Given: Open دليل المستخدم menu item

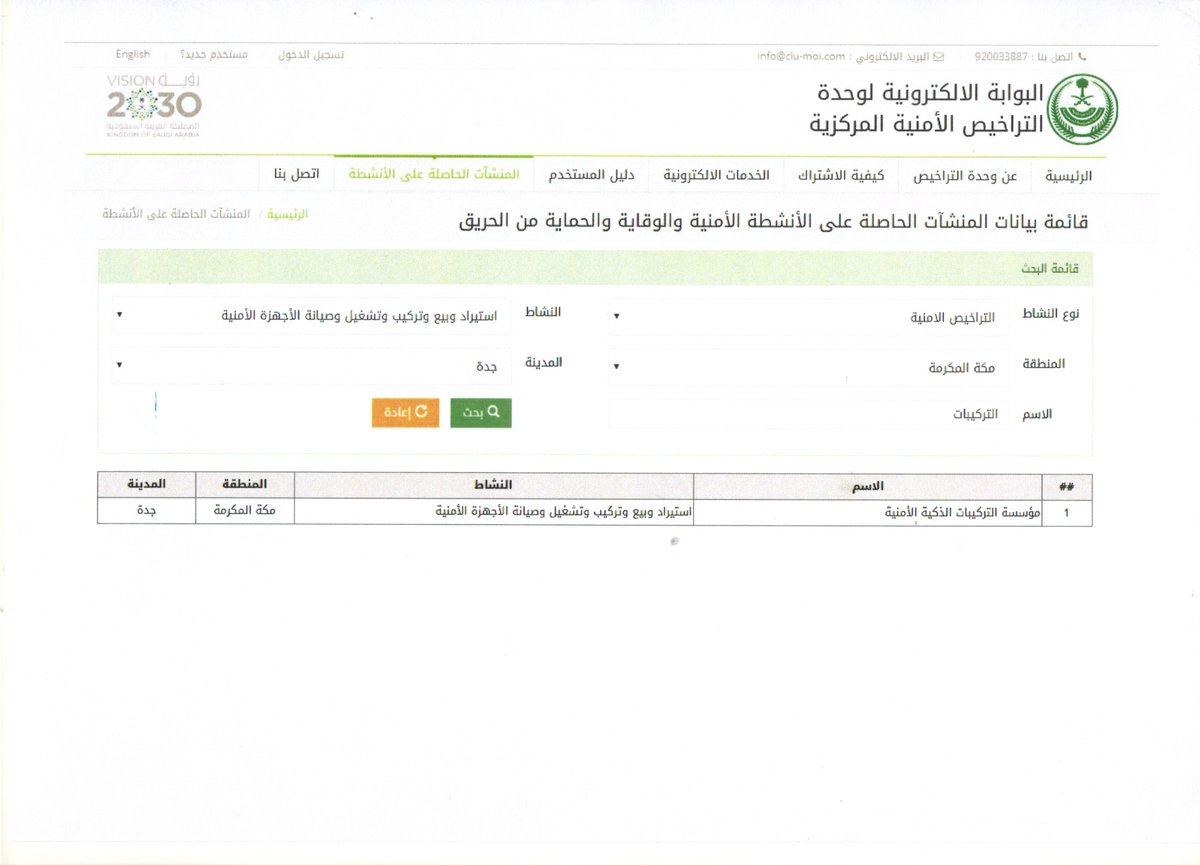Looking at the screenshot, I should [x=591, y=175].
